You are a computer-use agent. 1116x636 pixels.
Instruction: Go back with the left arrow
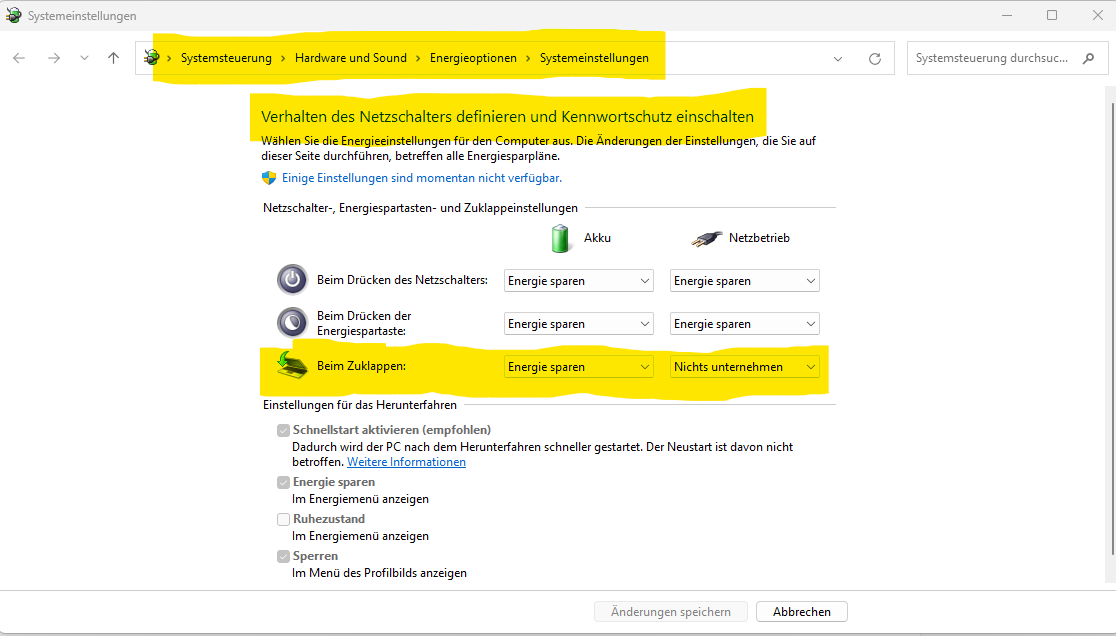19,58
